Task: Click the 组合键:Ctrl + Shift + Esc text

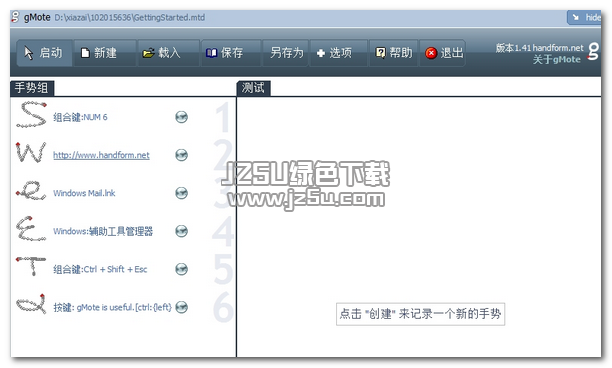Action: pos(100,269)
